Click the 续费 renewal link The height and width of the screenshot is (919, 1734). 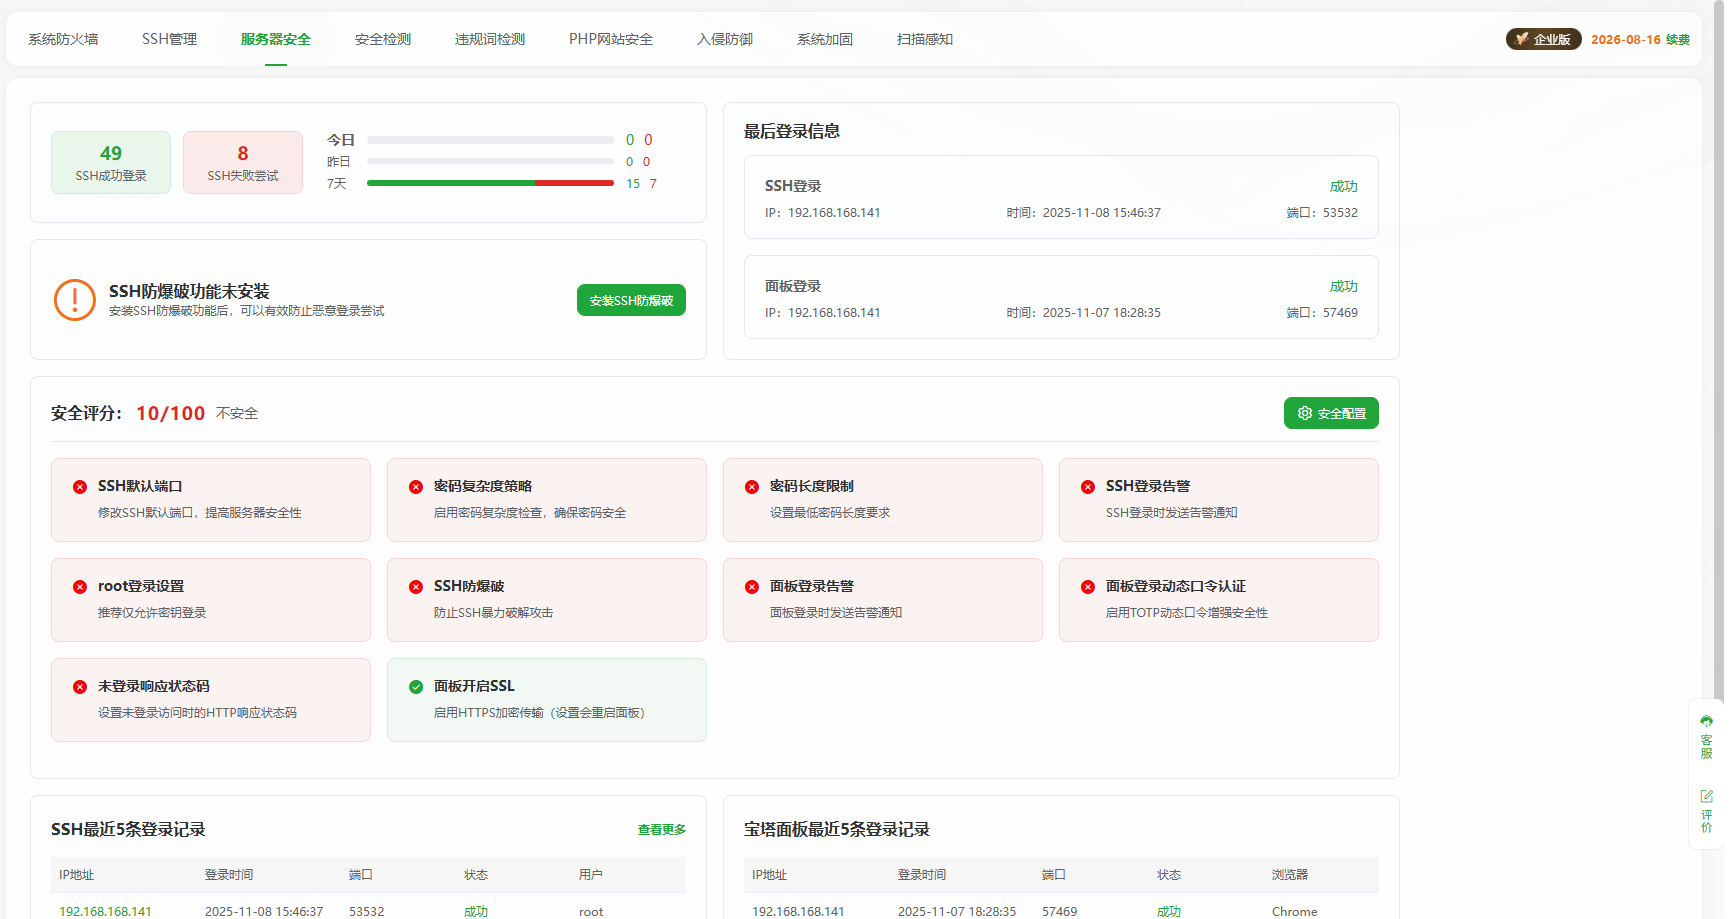(x=1677, y=40)
